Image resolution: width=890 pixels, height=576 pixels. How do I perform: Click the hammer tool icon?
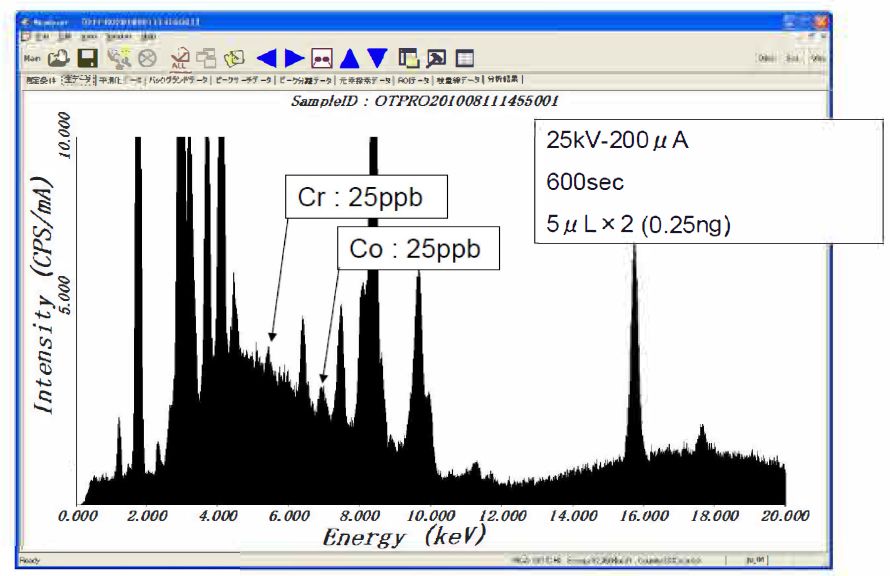436,58
